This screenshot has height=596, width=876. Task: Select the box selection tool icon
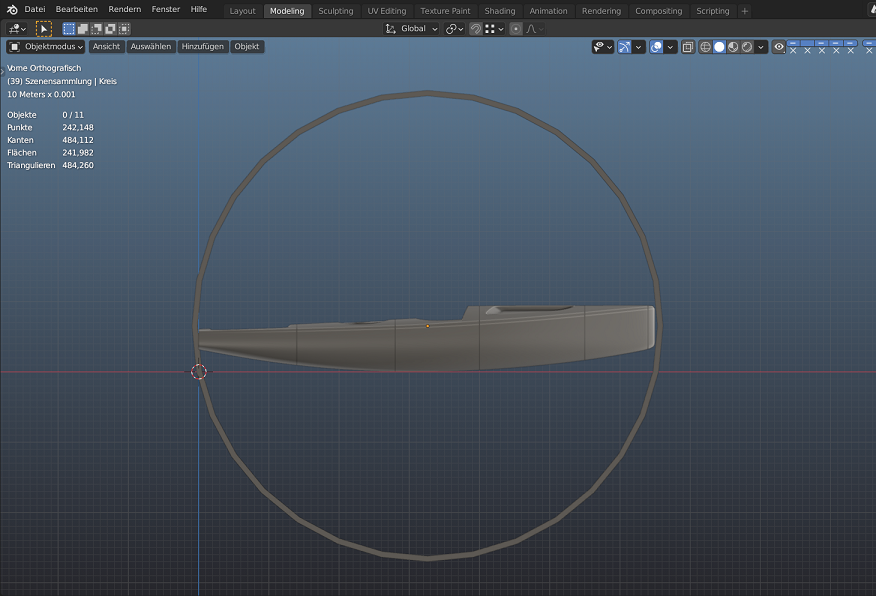(44, 29)
